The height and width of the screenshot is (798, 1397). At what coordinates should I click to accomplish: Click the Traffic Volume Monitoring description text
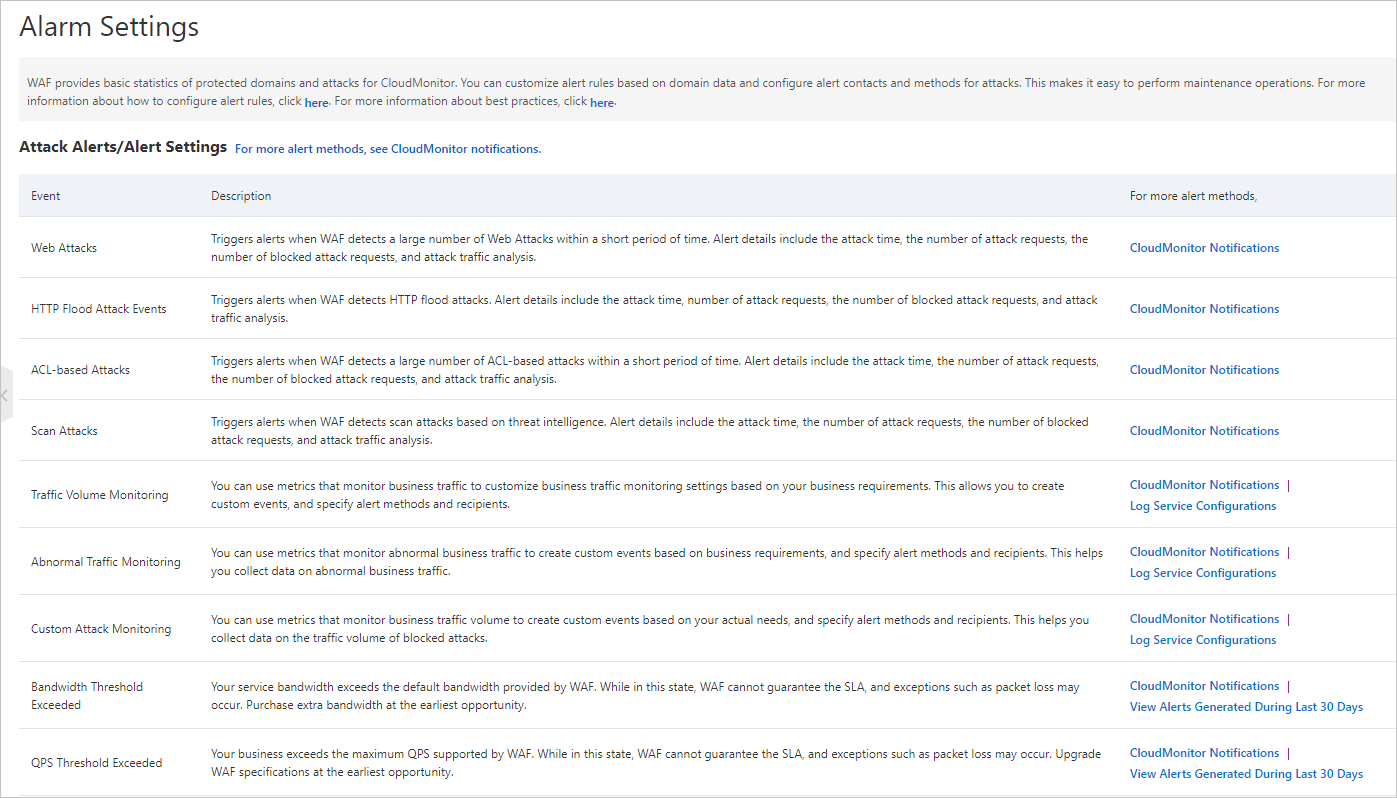[638, 495]
